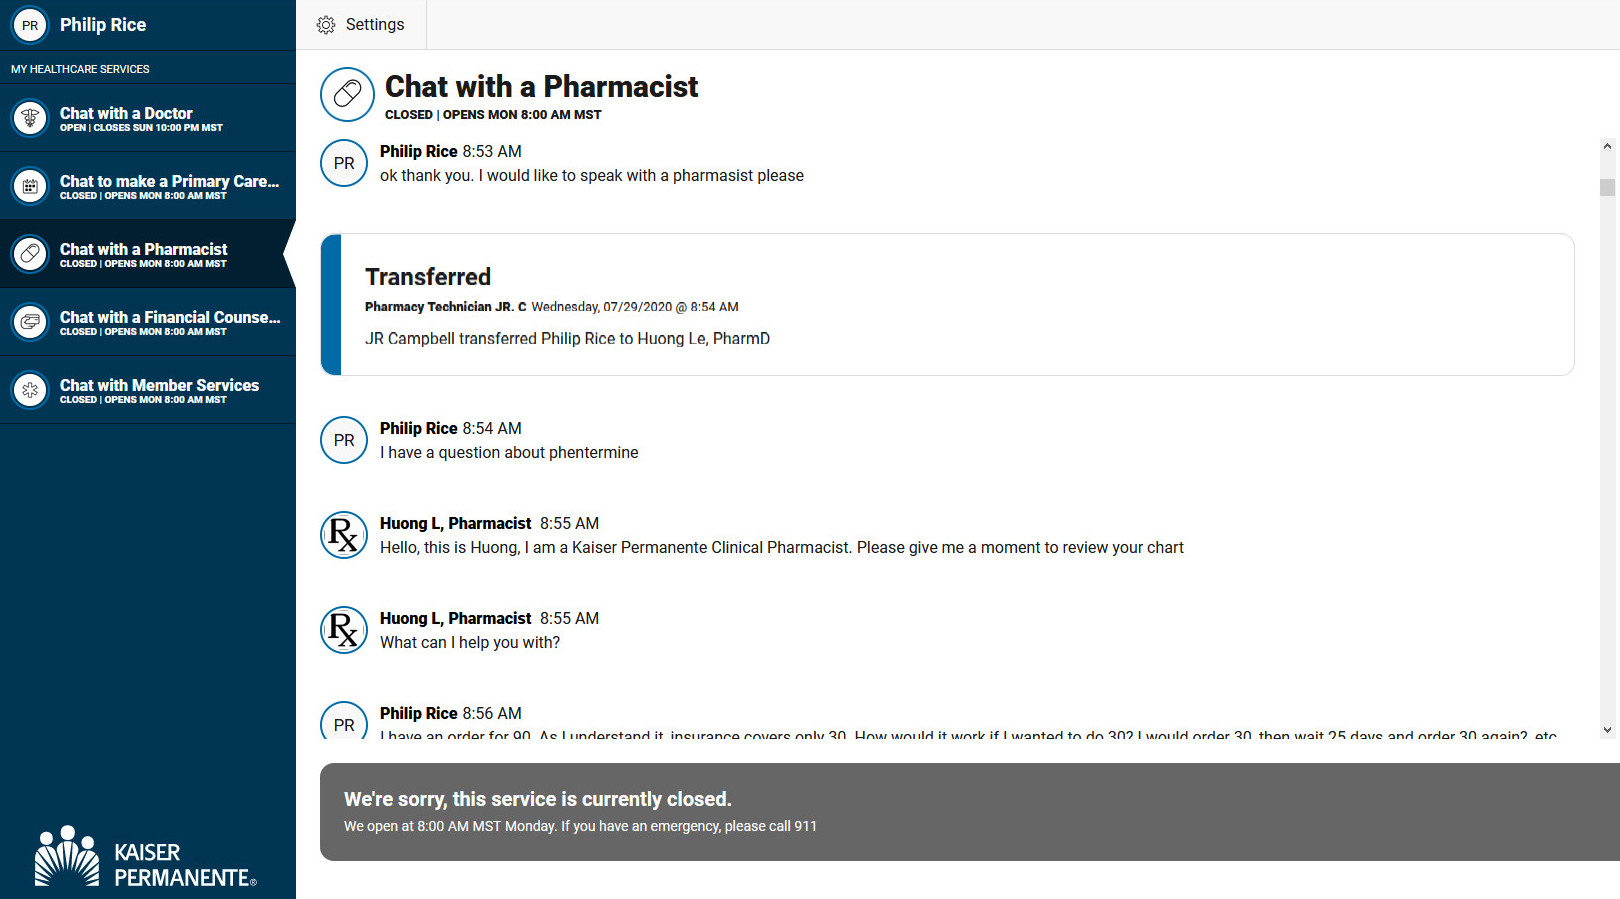Open the Settings tab
Image resolution: width=1620 pixels, height=899 pixels.
click(x=361, y=25)
